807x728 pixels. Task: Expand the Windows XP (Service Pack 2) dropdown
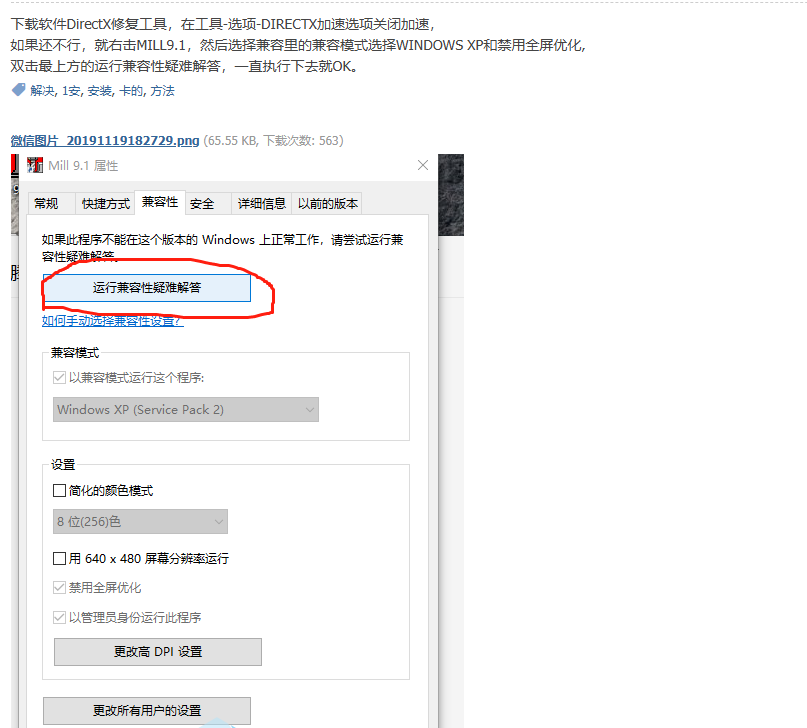click(186, 410)
